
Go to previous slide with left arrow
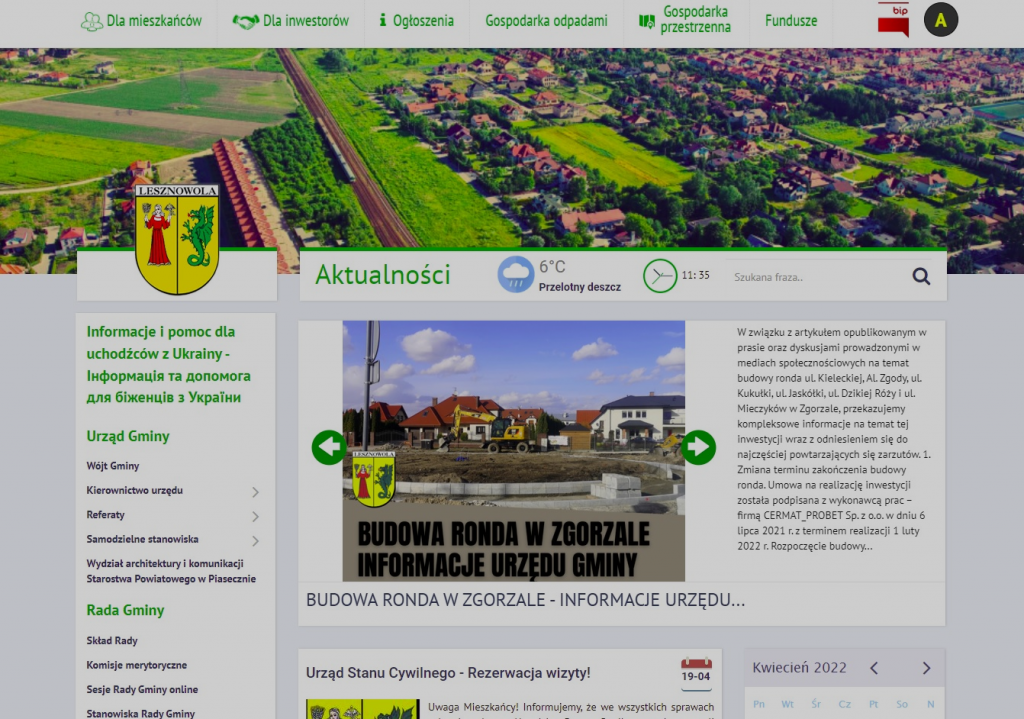(329, 447)
